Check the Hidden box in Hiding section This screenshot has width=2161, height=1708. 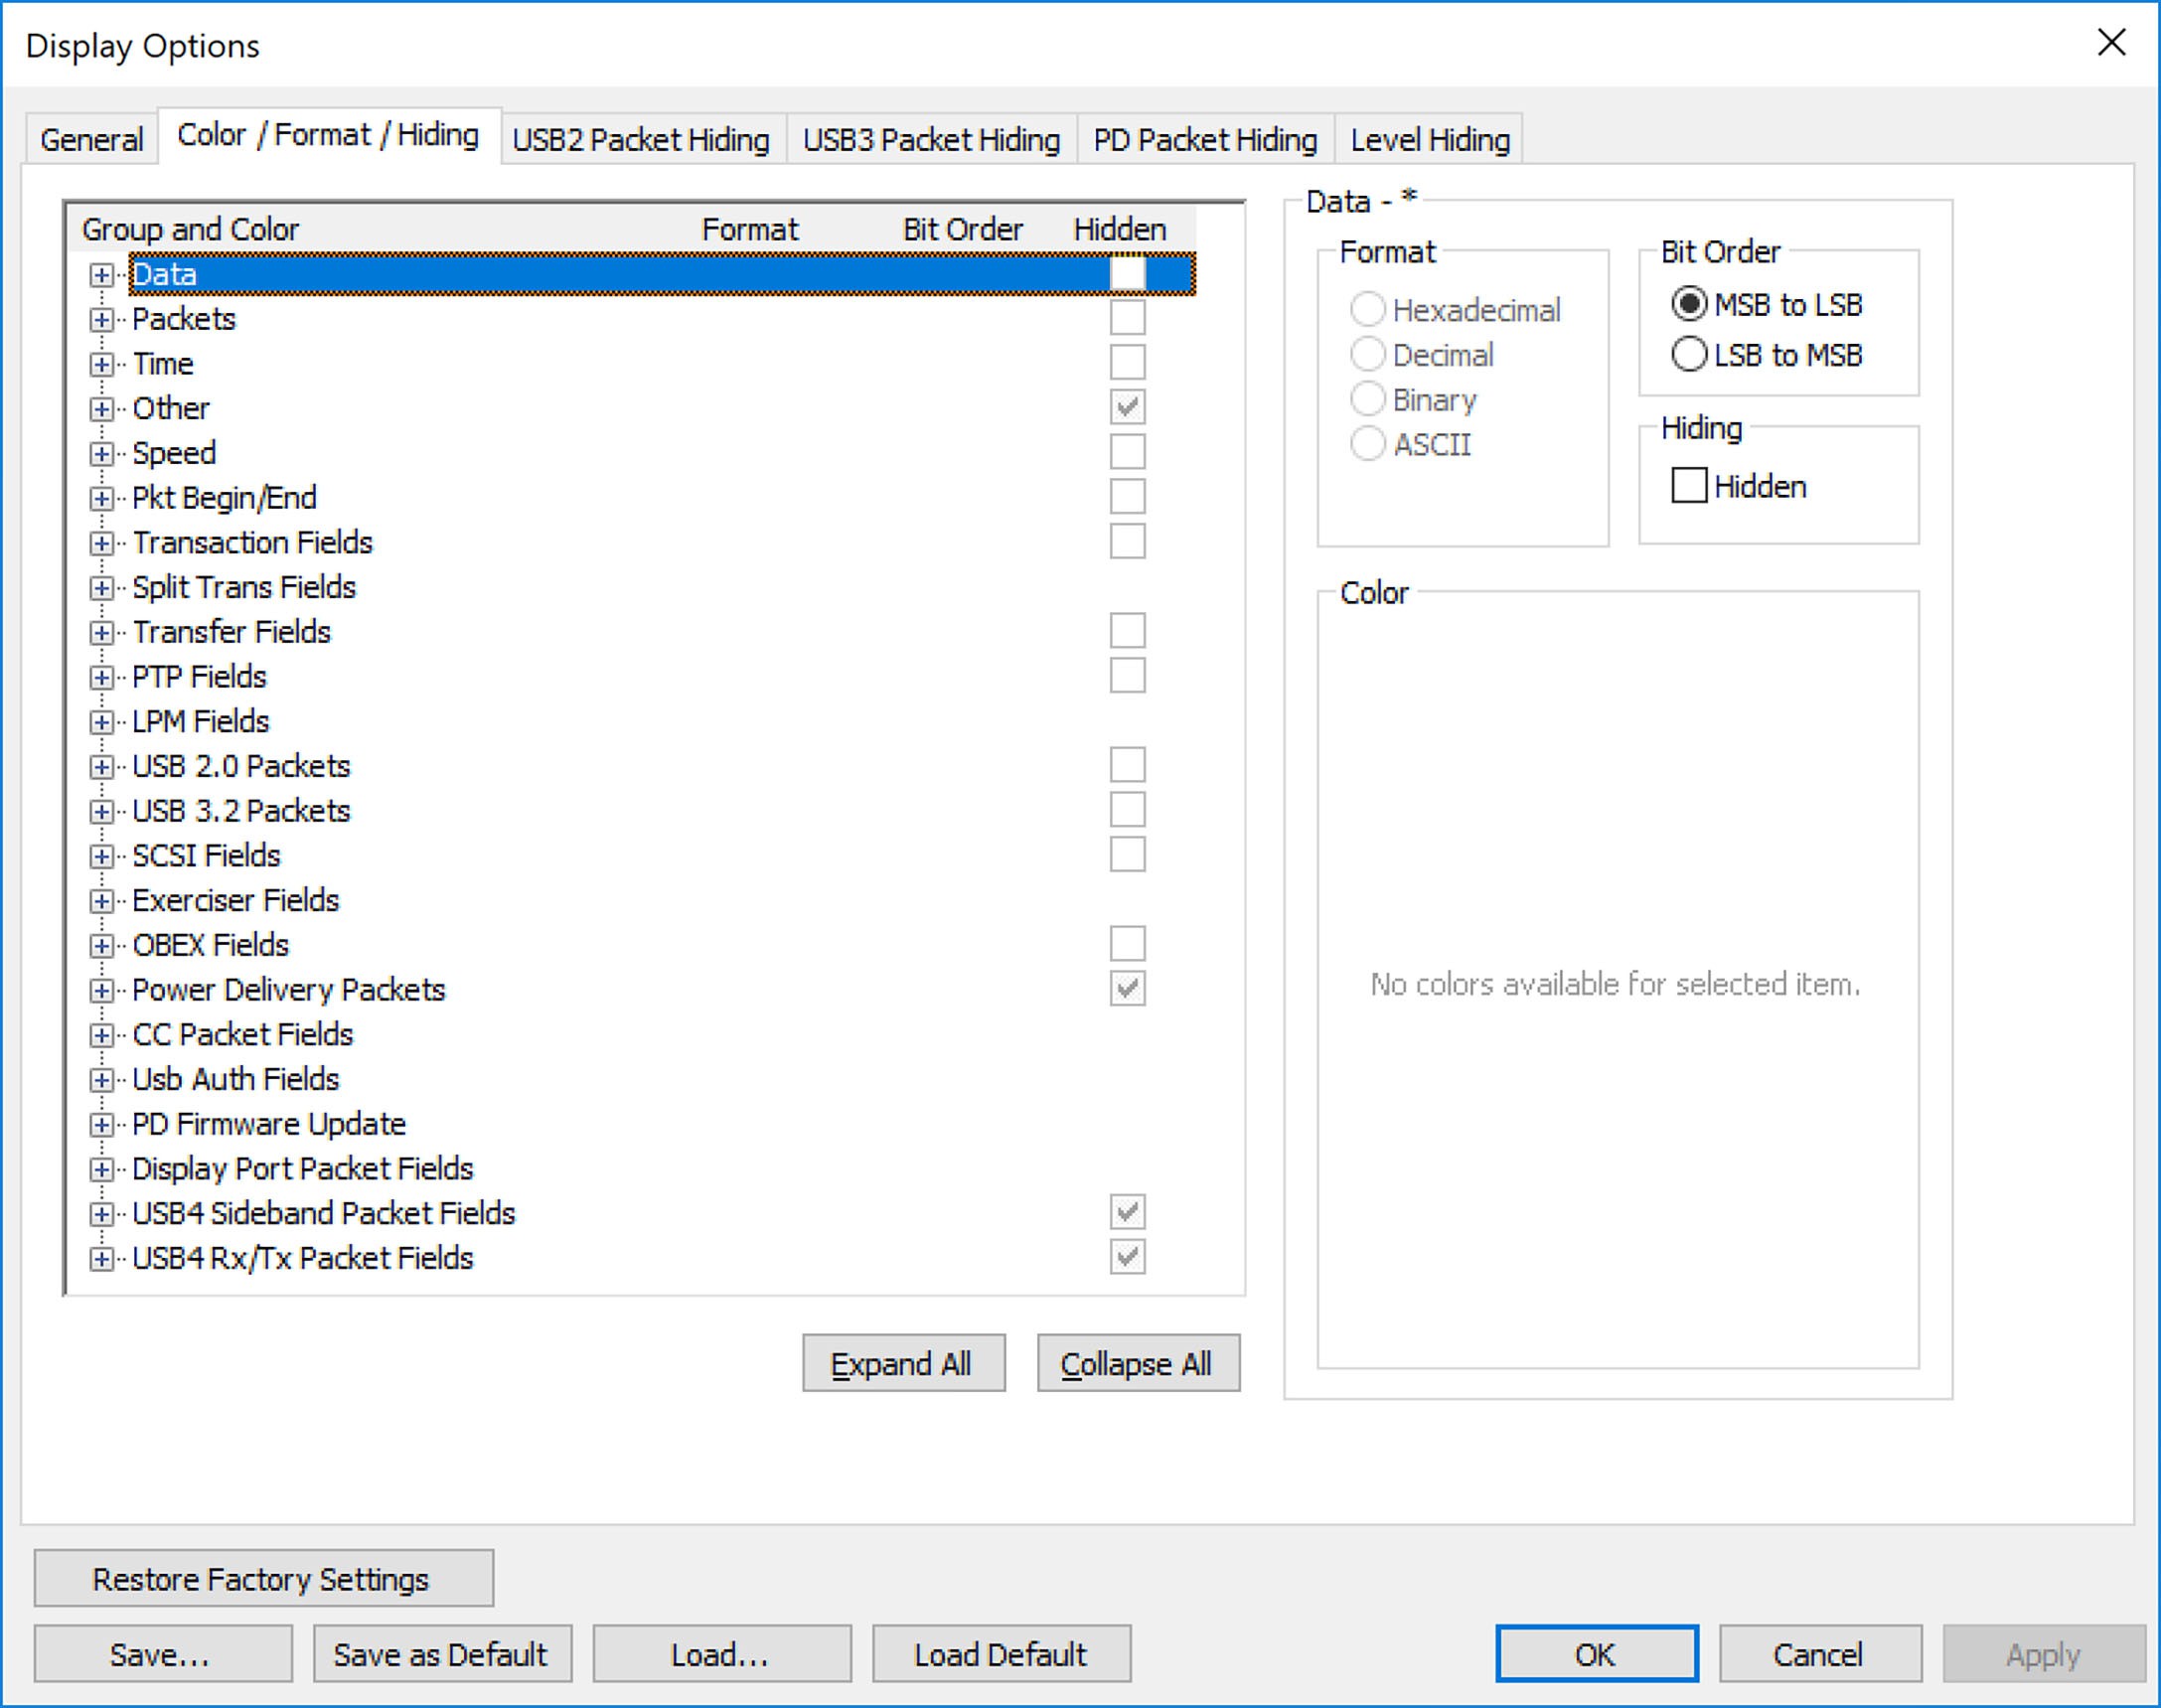[1689, 486]
